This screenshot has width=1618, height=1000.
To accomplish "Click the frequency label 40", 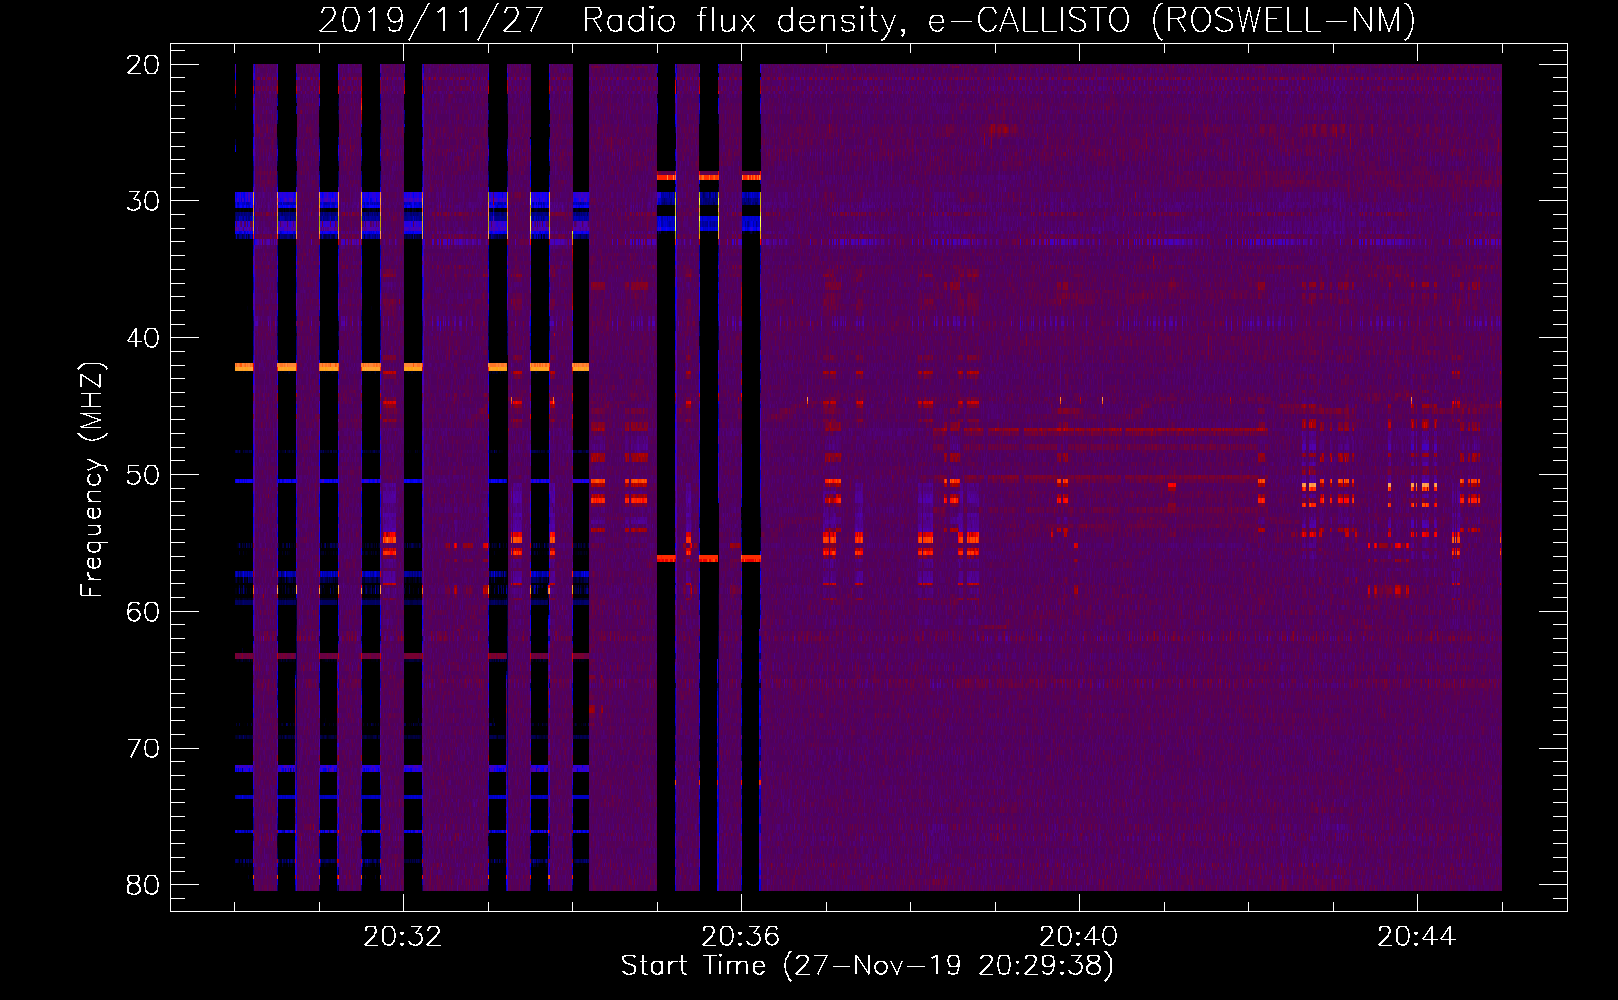I will [x=143, y=338].
